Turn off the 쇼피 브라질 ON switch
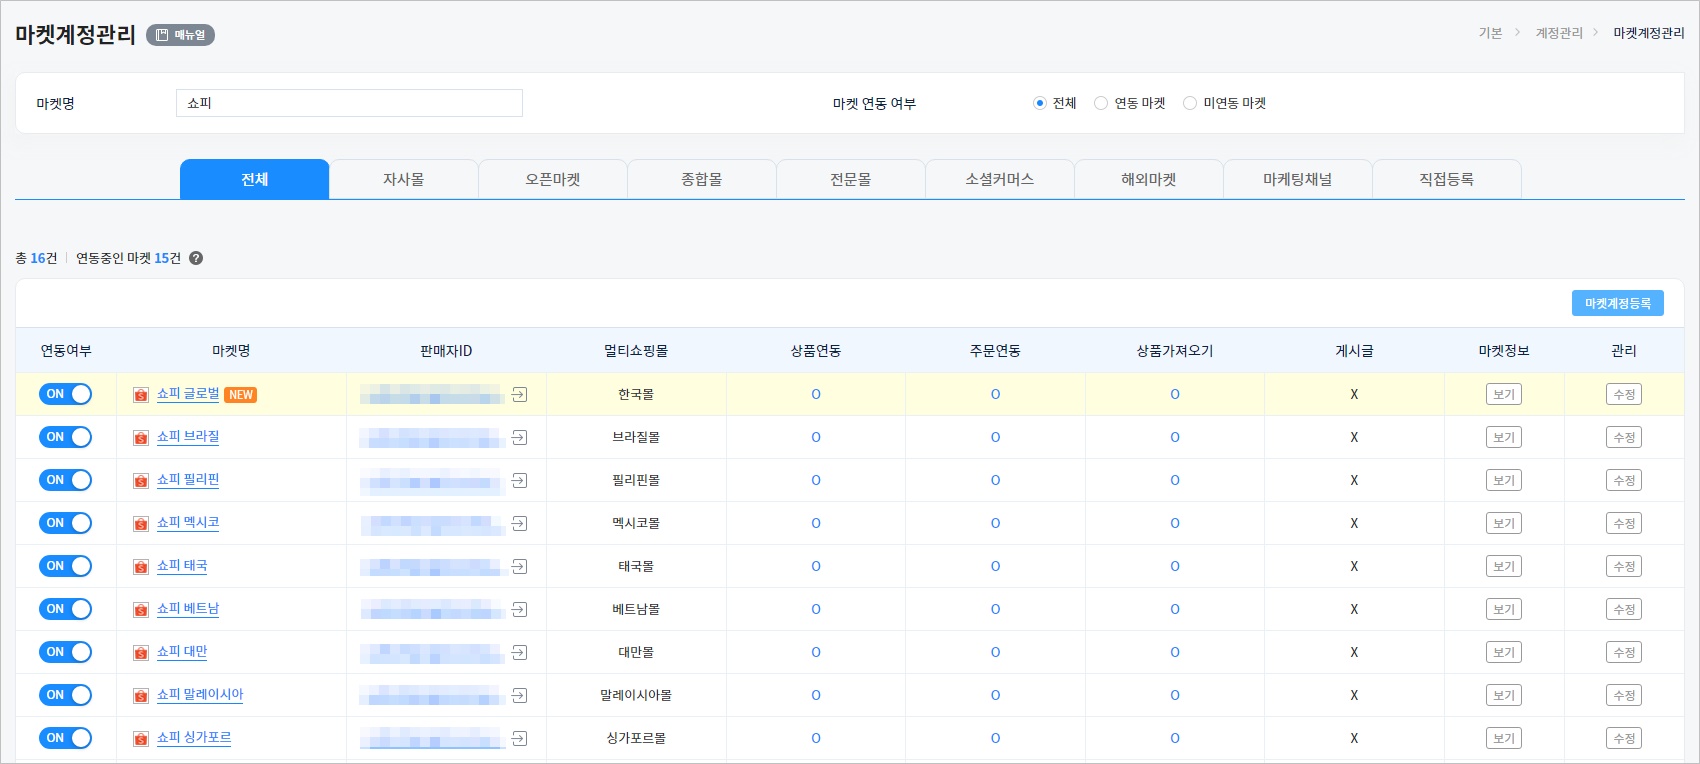The height and width of the screenshot is (764, 1700). click(x=66, y=437)
